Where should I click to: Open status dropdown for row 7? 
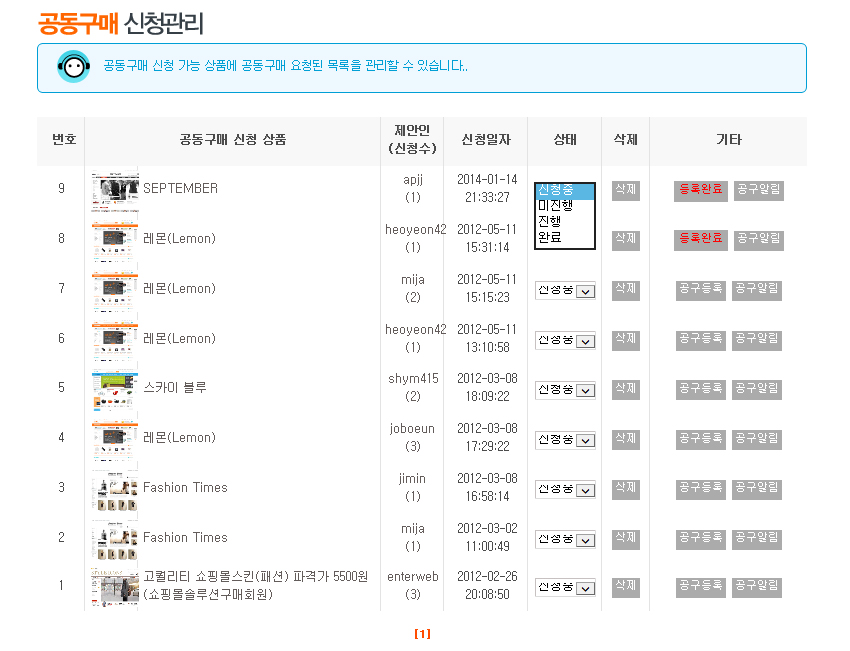coord(565,290)
